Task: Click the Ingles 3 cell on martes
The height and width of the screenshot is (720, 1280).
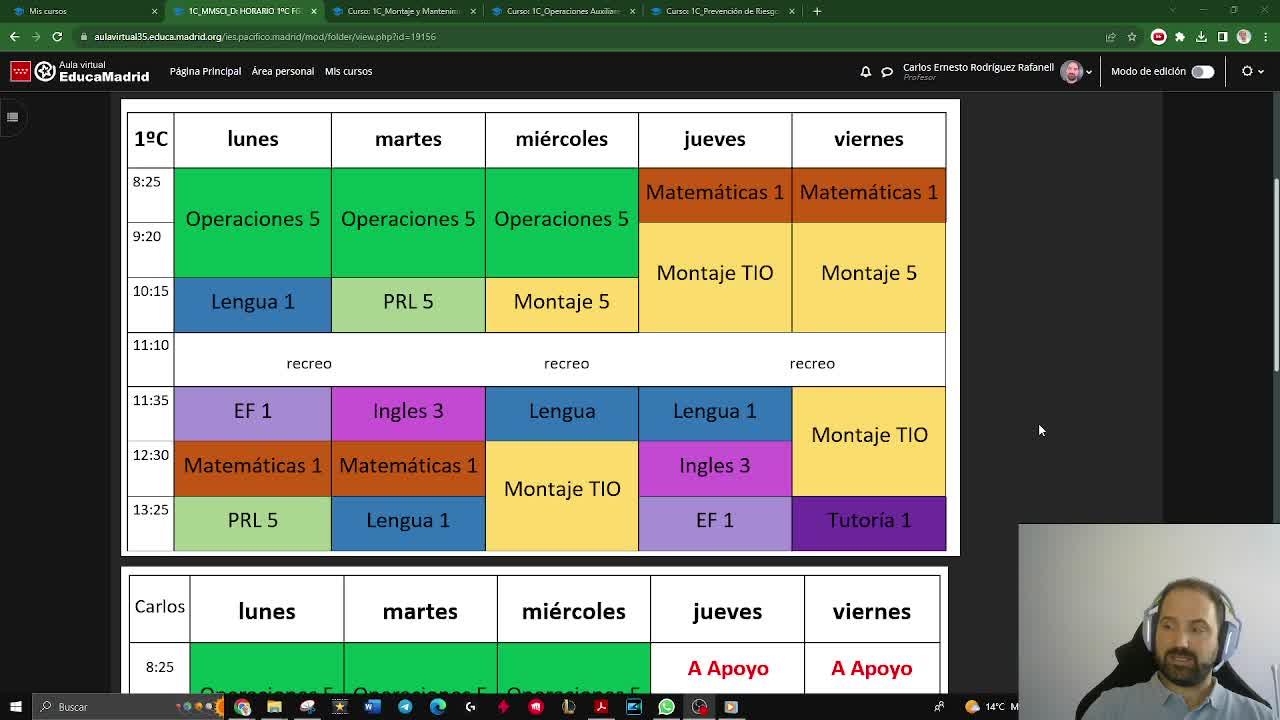Action: coord(408,412)
